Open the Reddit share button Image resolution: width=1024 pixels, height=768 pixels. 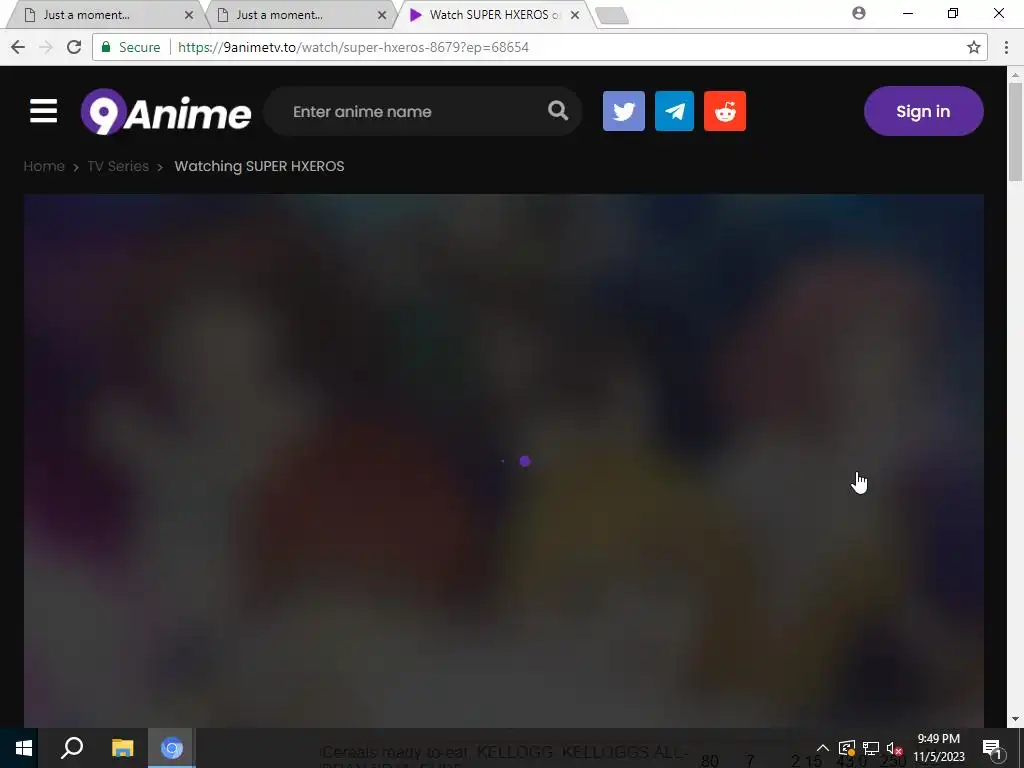[725, 111]
